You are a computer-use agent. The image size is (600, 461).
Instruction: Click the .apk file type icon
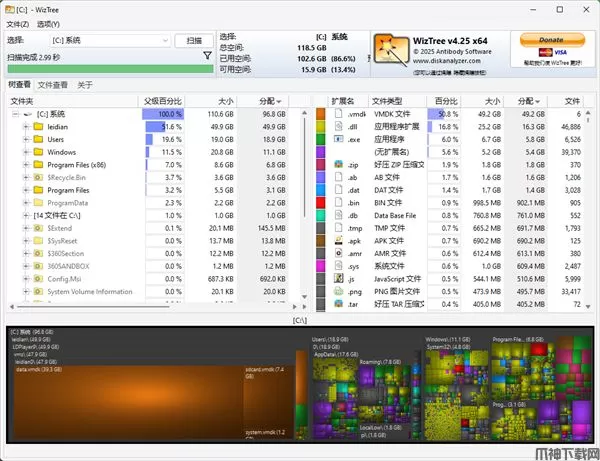[339, 240]
